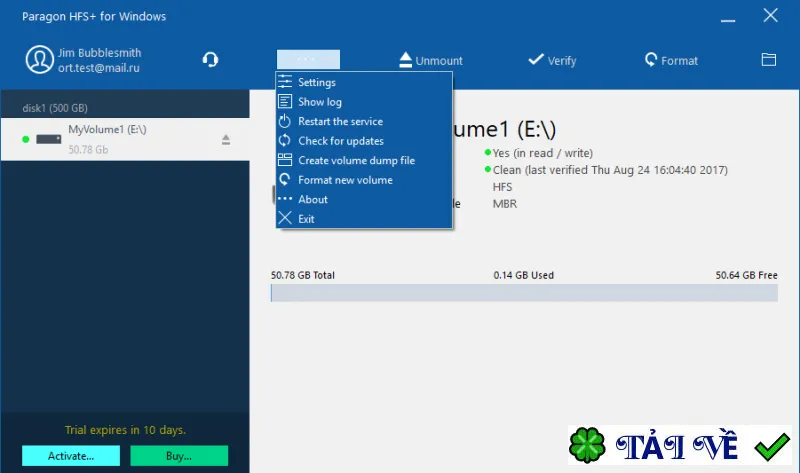Click the Unmount eject icon in toolbar
800x473 pixels.
(406, 60)
